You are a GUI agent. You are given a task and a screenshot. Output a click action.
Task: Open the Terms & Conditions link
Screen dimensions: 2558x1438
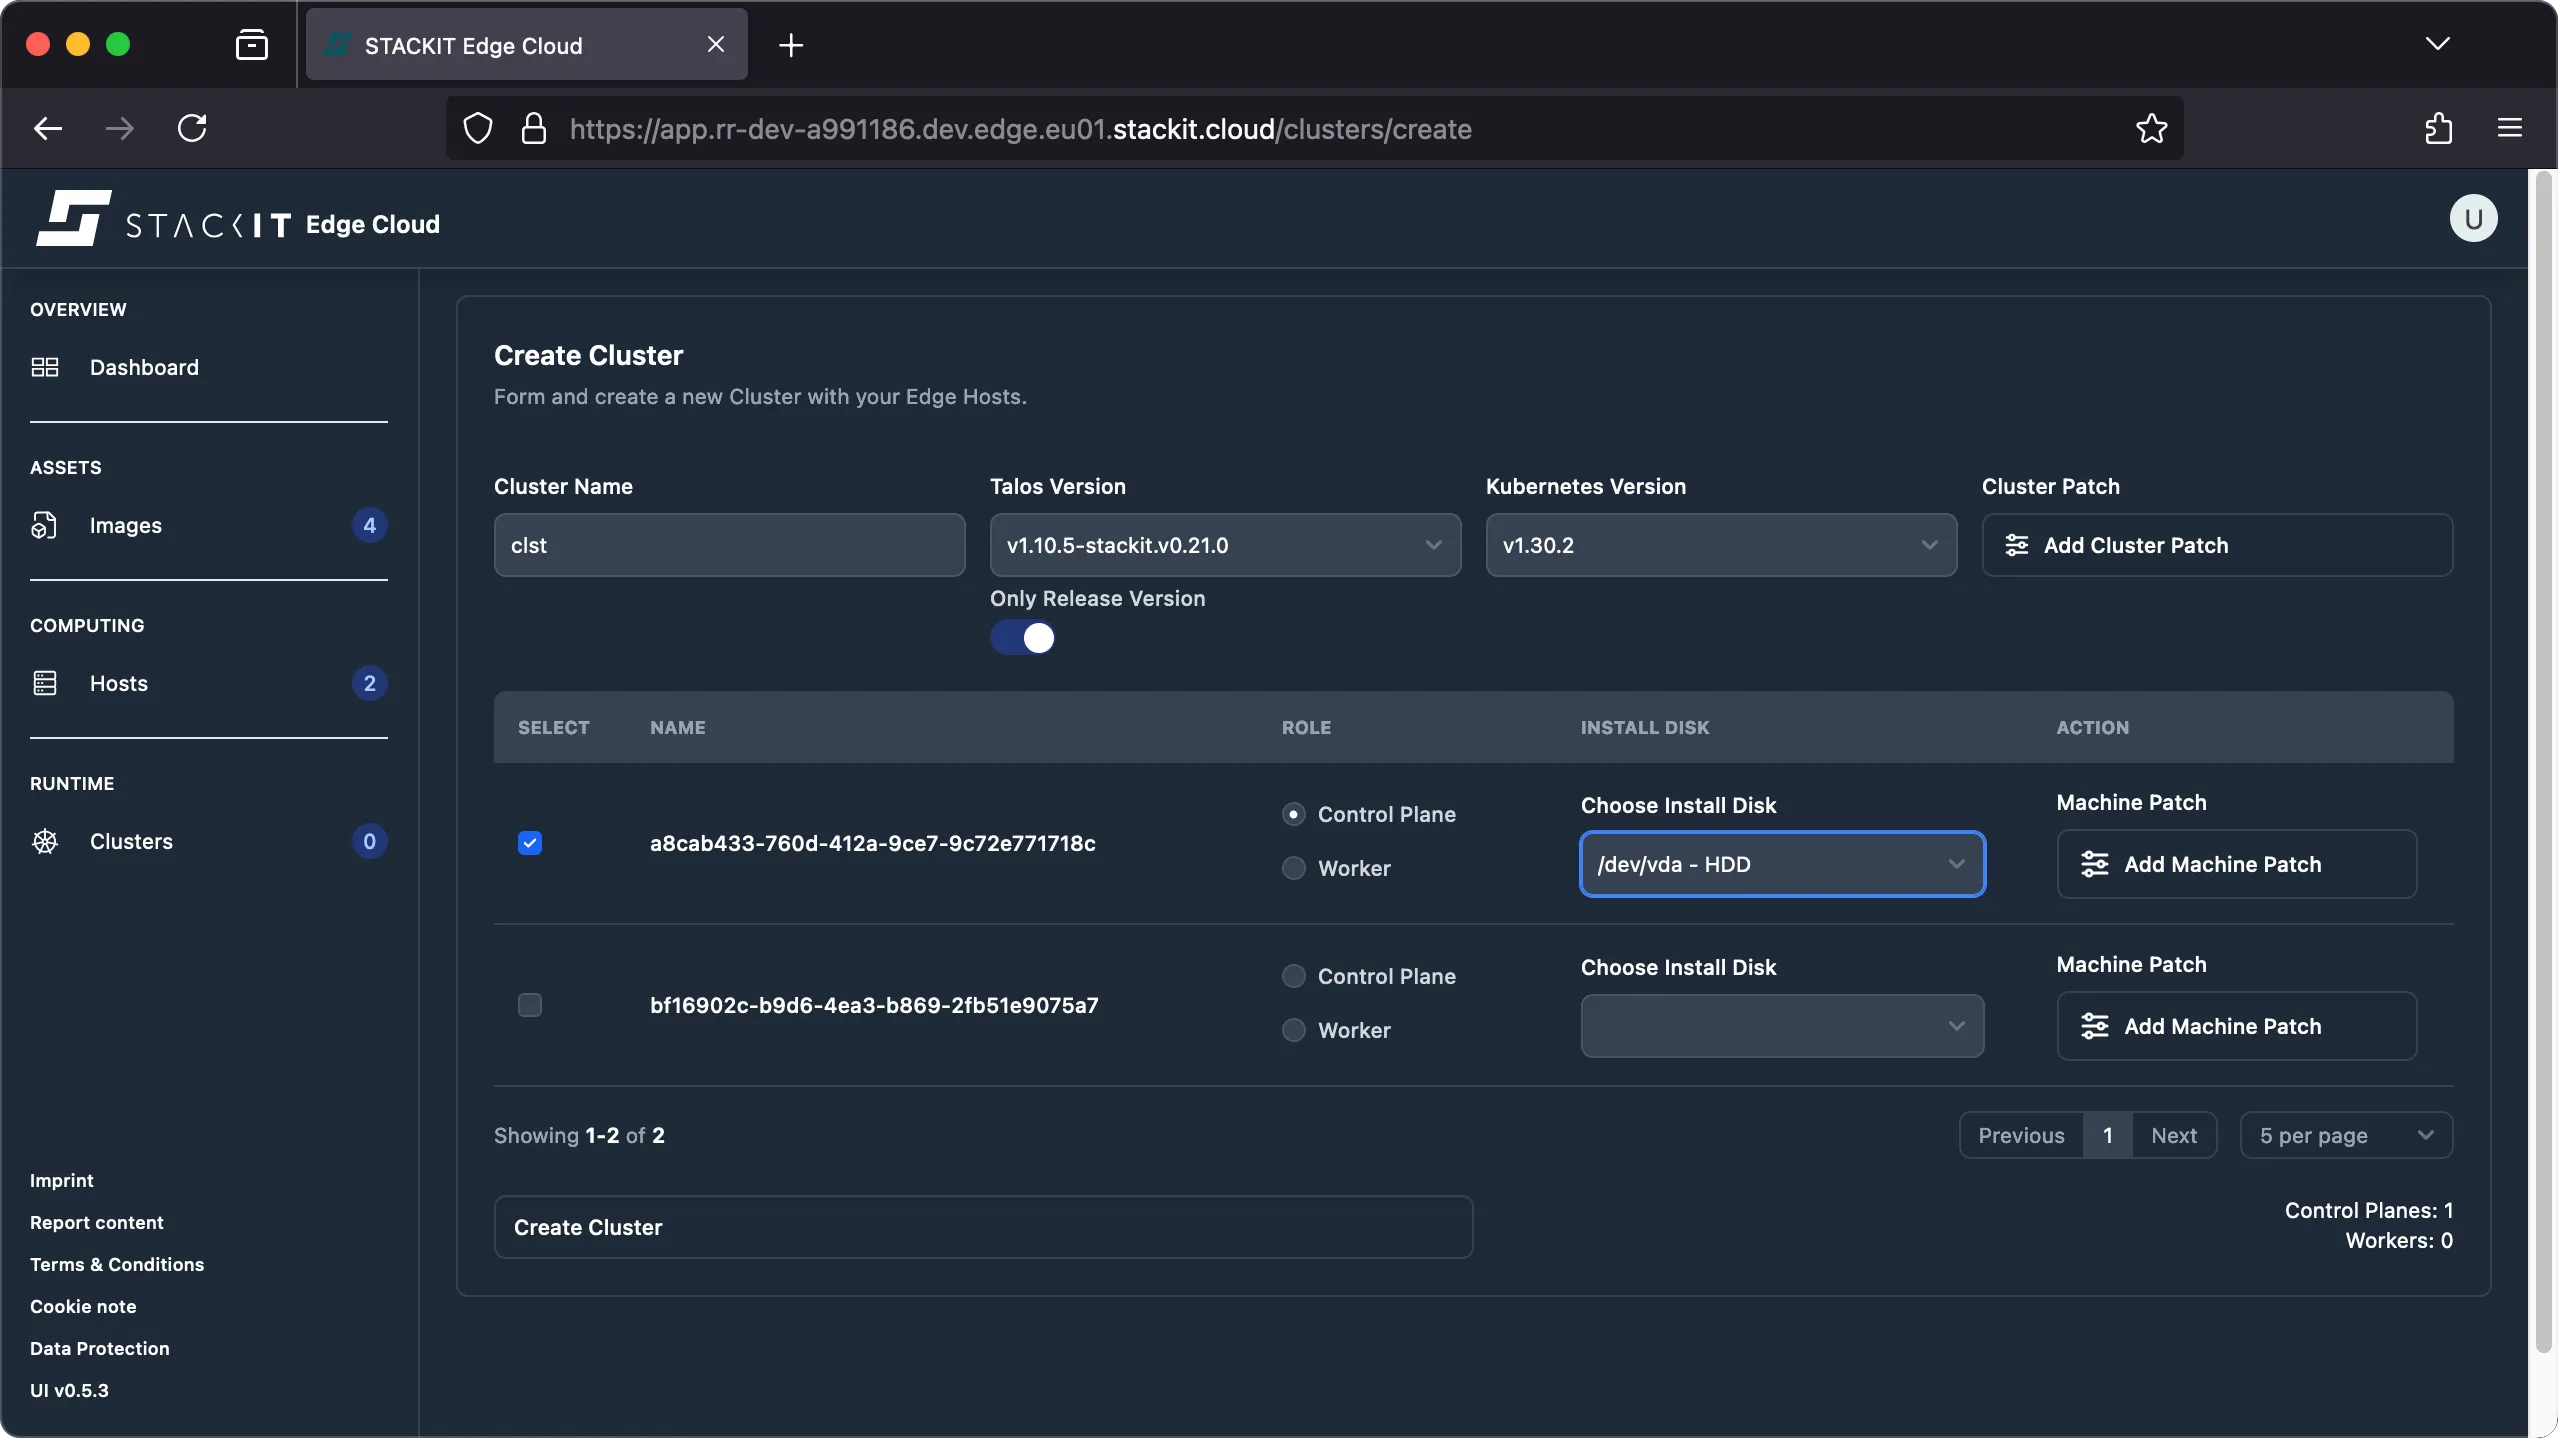pyautogui.click(x=116, y=1263)
